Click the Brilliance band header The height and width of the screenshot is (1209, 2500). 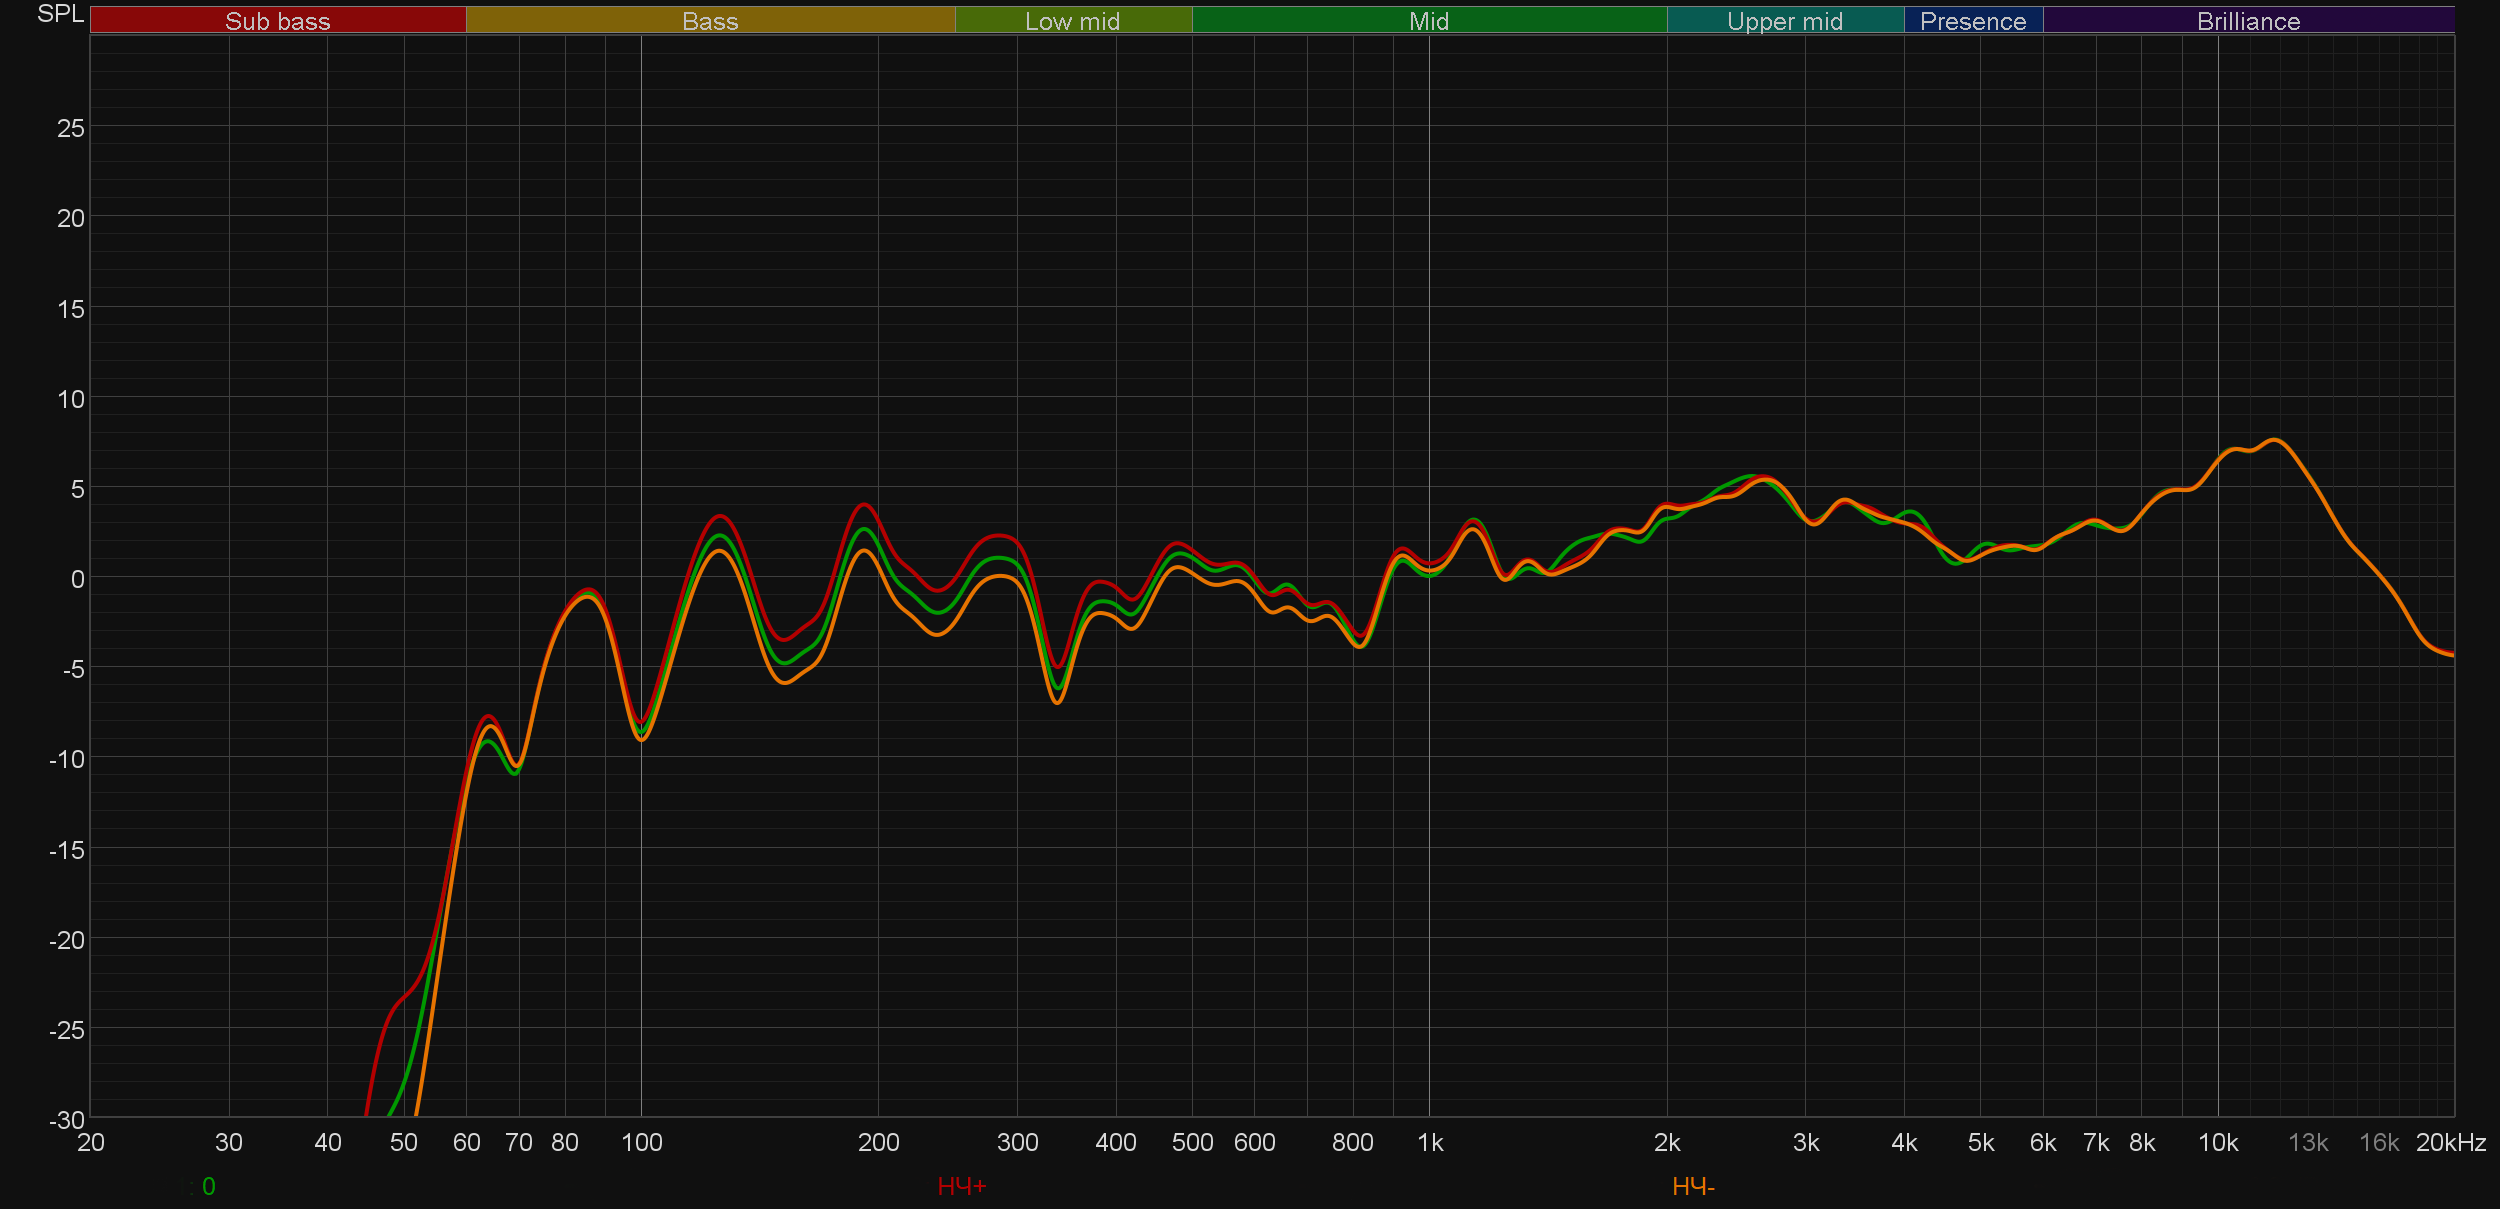[2248, 21]
